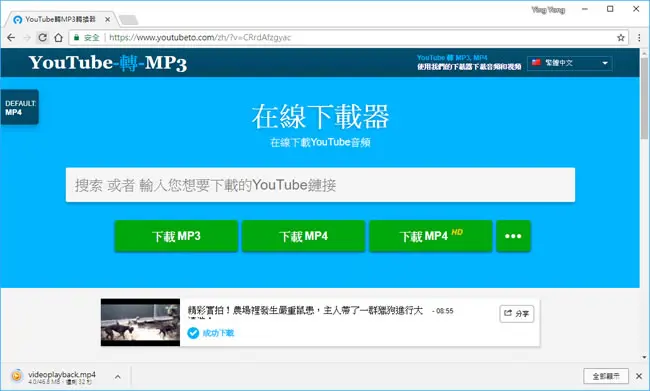Viewport: 650px width, 391px height.
Task: Click the 下載 MP4 HD button
Action: point(431,236)
